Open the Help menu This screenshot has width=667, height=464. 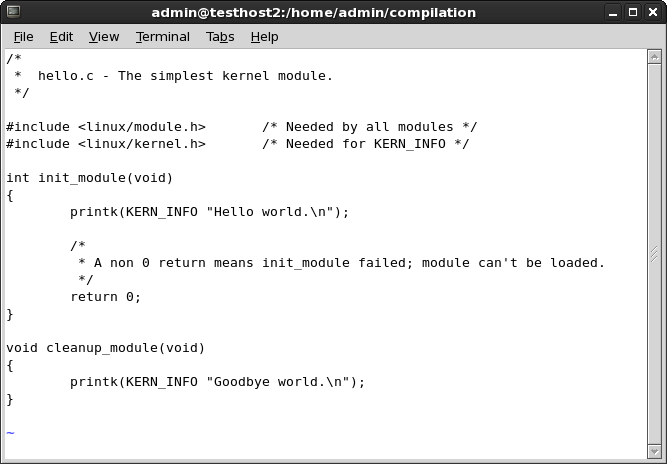[x=264, y=37]
